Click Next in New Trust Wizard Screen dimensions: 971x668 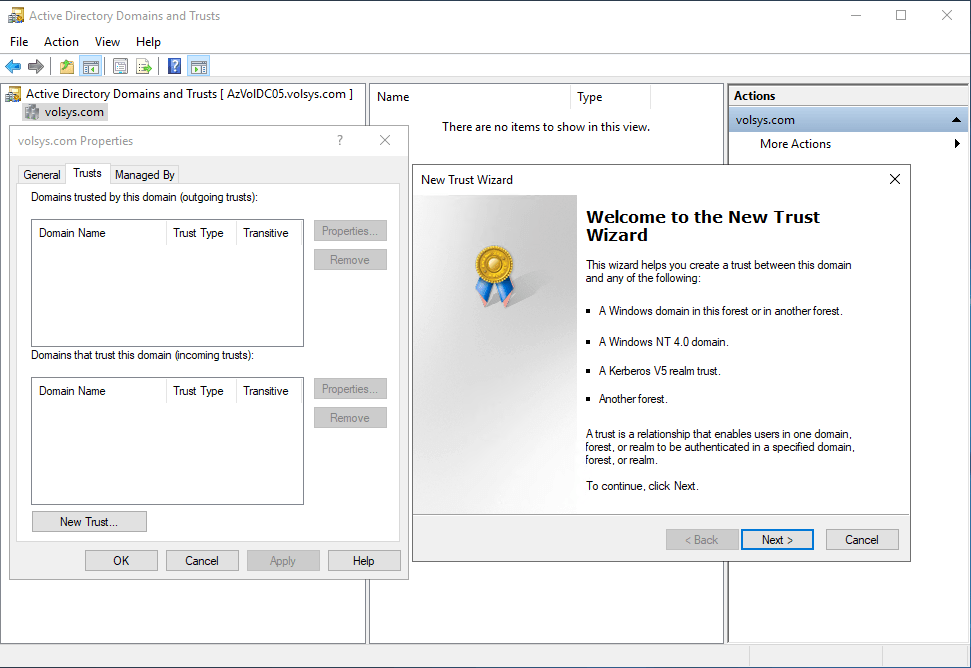[x=777, y=540]
